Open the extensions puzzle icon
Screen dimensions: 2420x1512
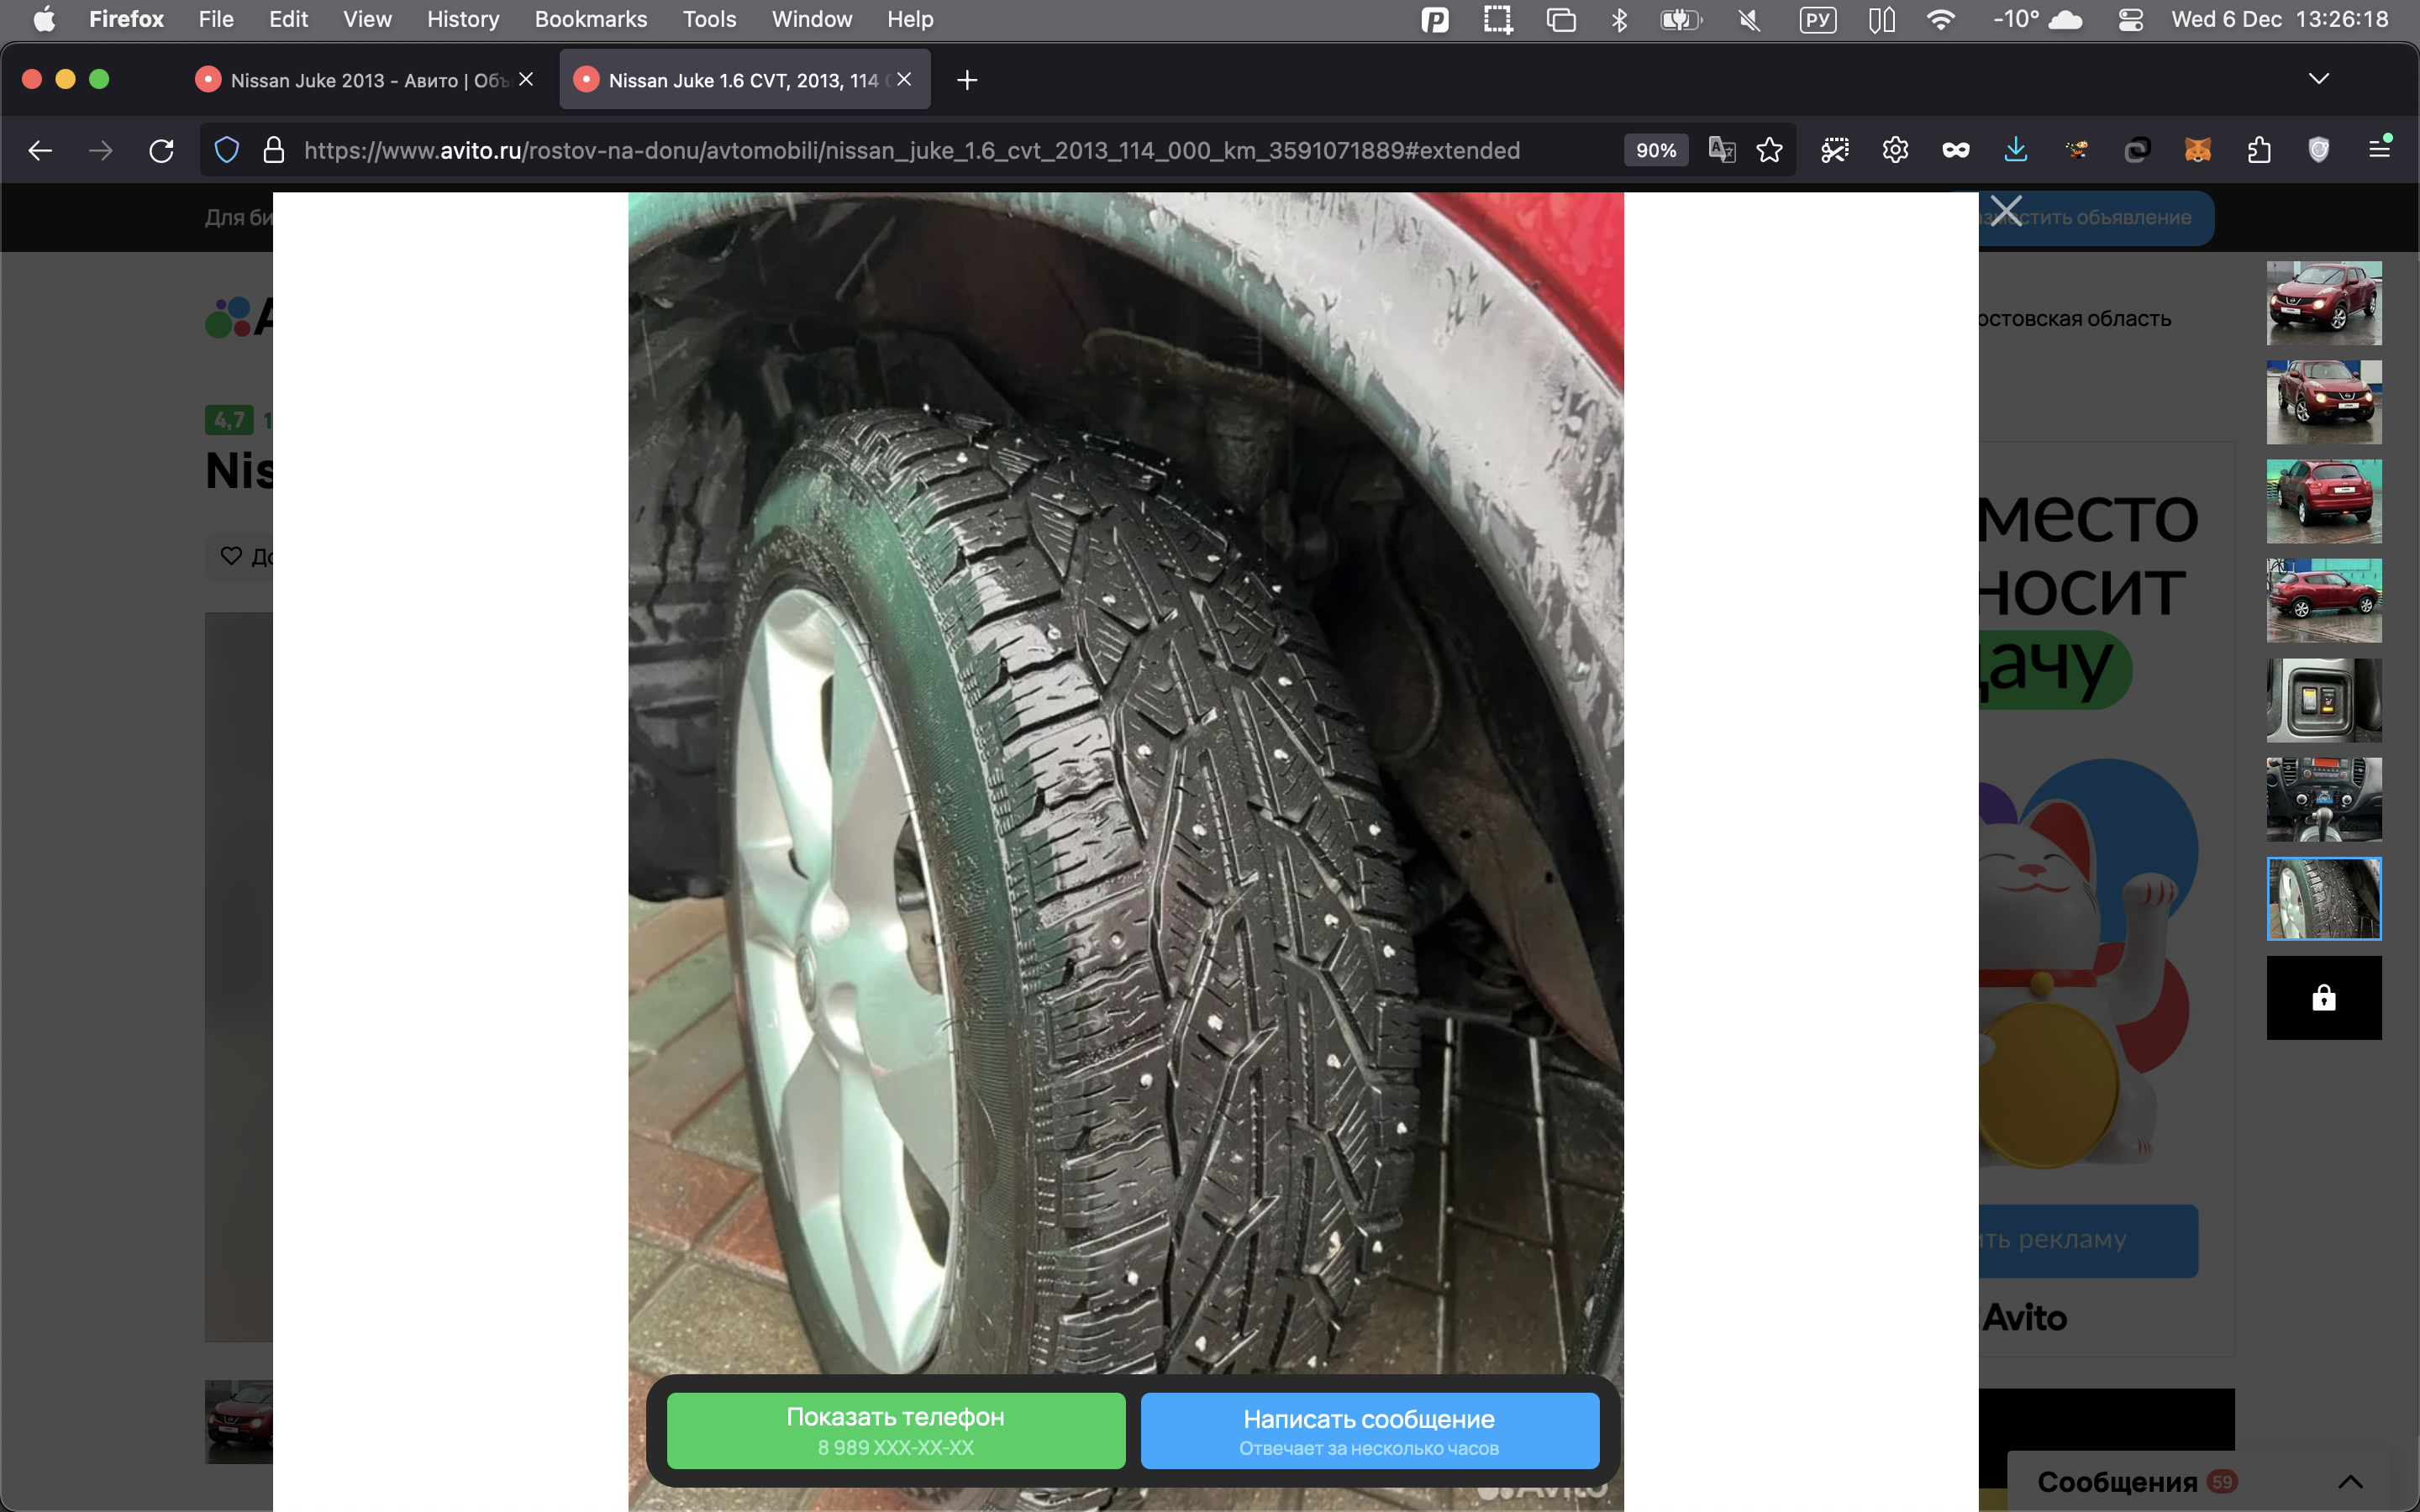click(x=2258, y=151)
